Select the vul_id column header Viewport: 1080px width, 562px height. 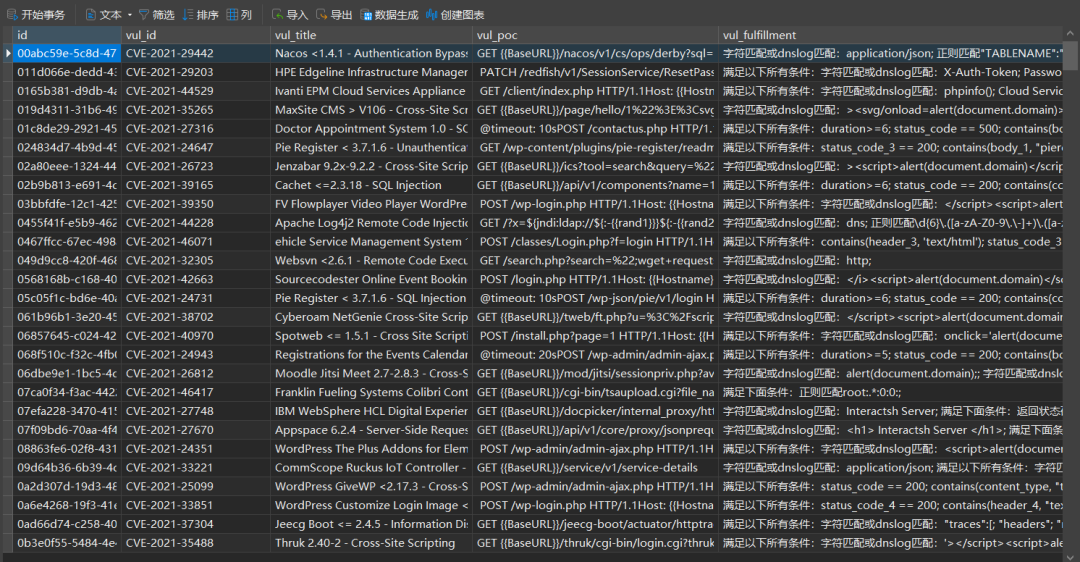pos(196,35)
